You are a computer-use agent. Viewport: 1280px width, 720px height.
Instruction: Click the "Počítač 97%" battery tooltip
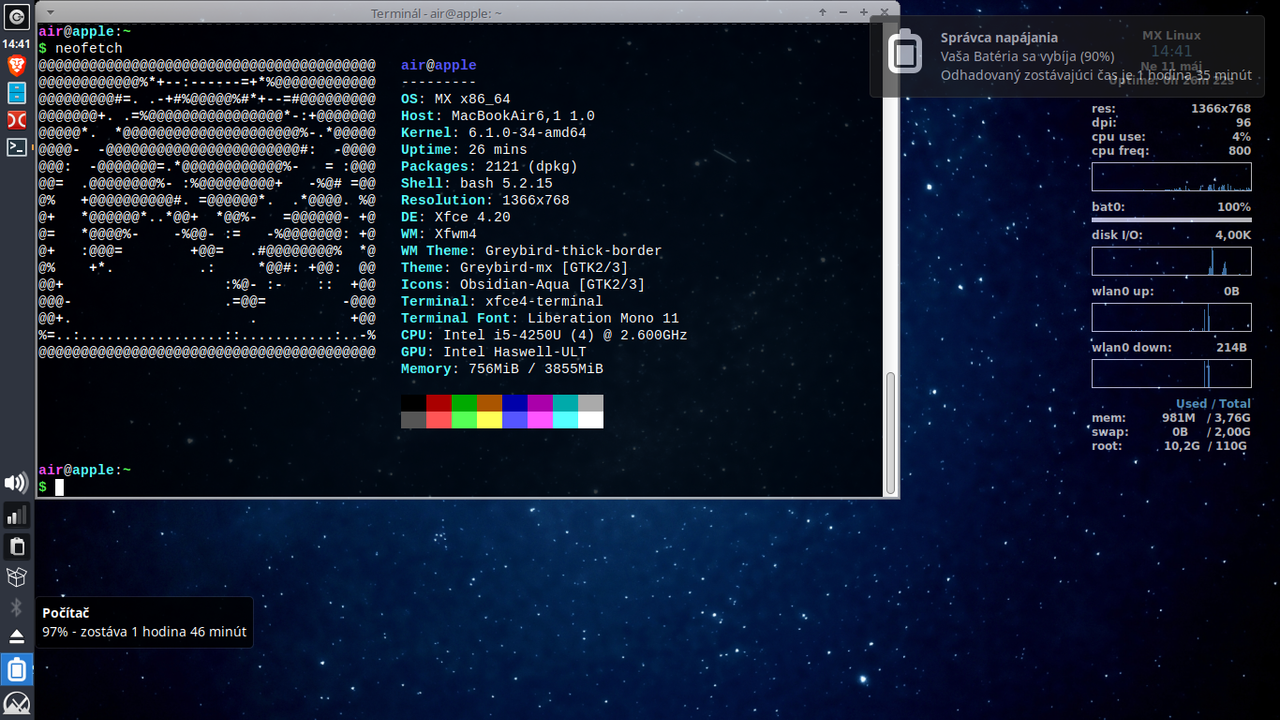tap(144, 622)
